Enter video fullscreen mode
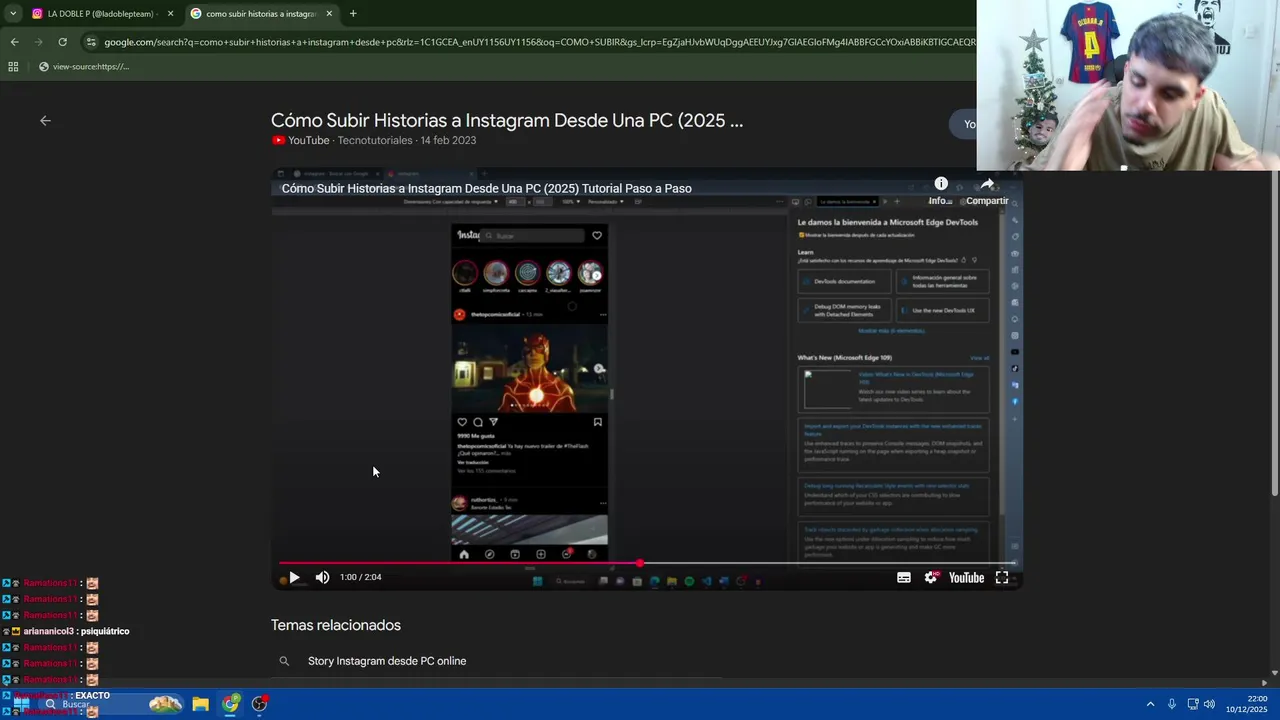The image size is (1280, 720). [x=1002, y=577]
